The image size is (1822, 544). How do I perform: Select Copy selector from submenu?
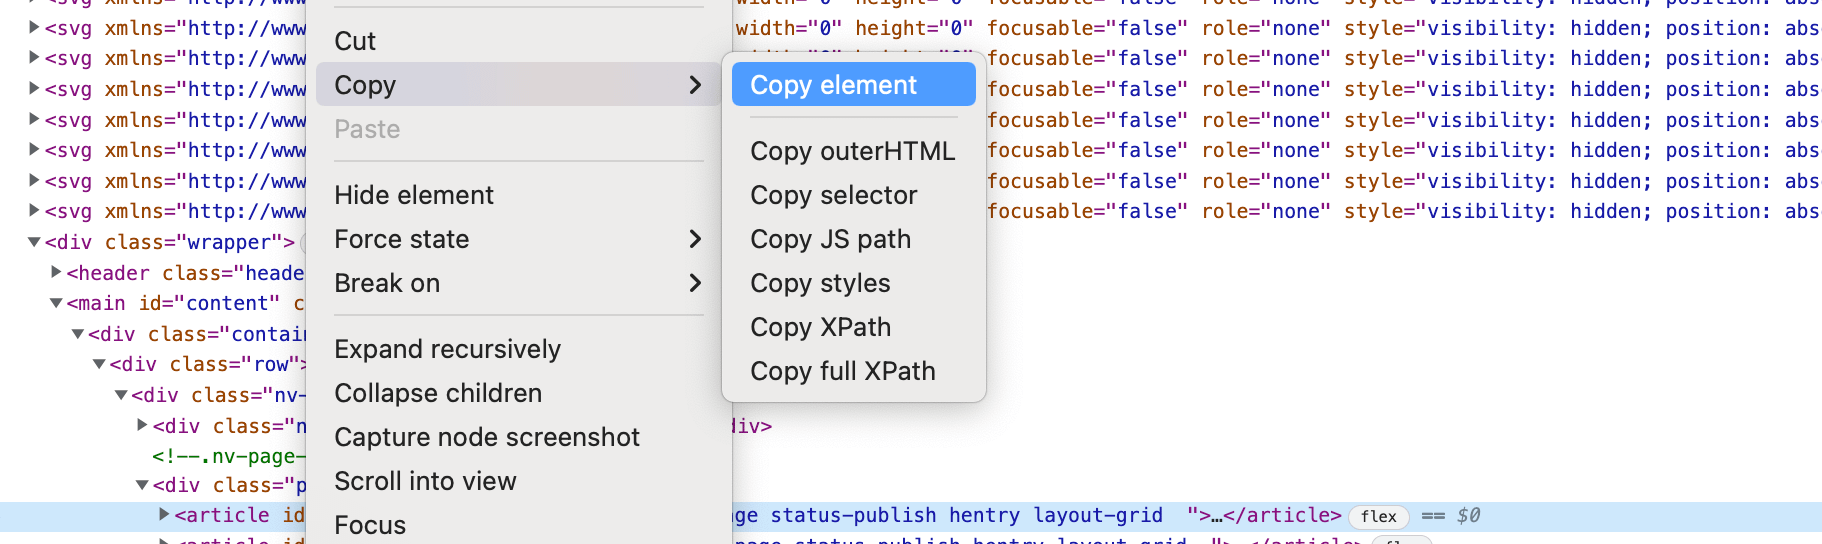[833, 195]
